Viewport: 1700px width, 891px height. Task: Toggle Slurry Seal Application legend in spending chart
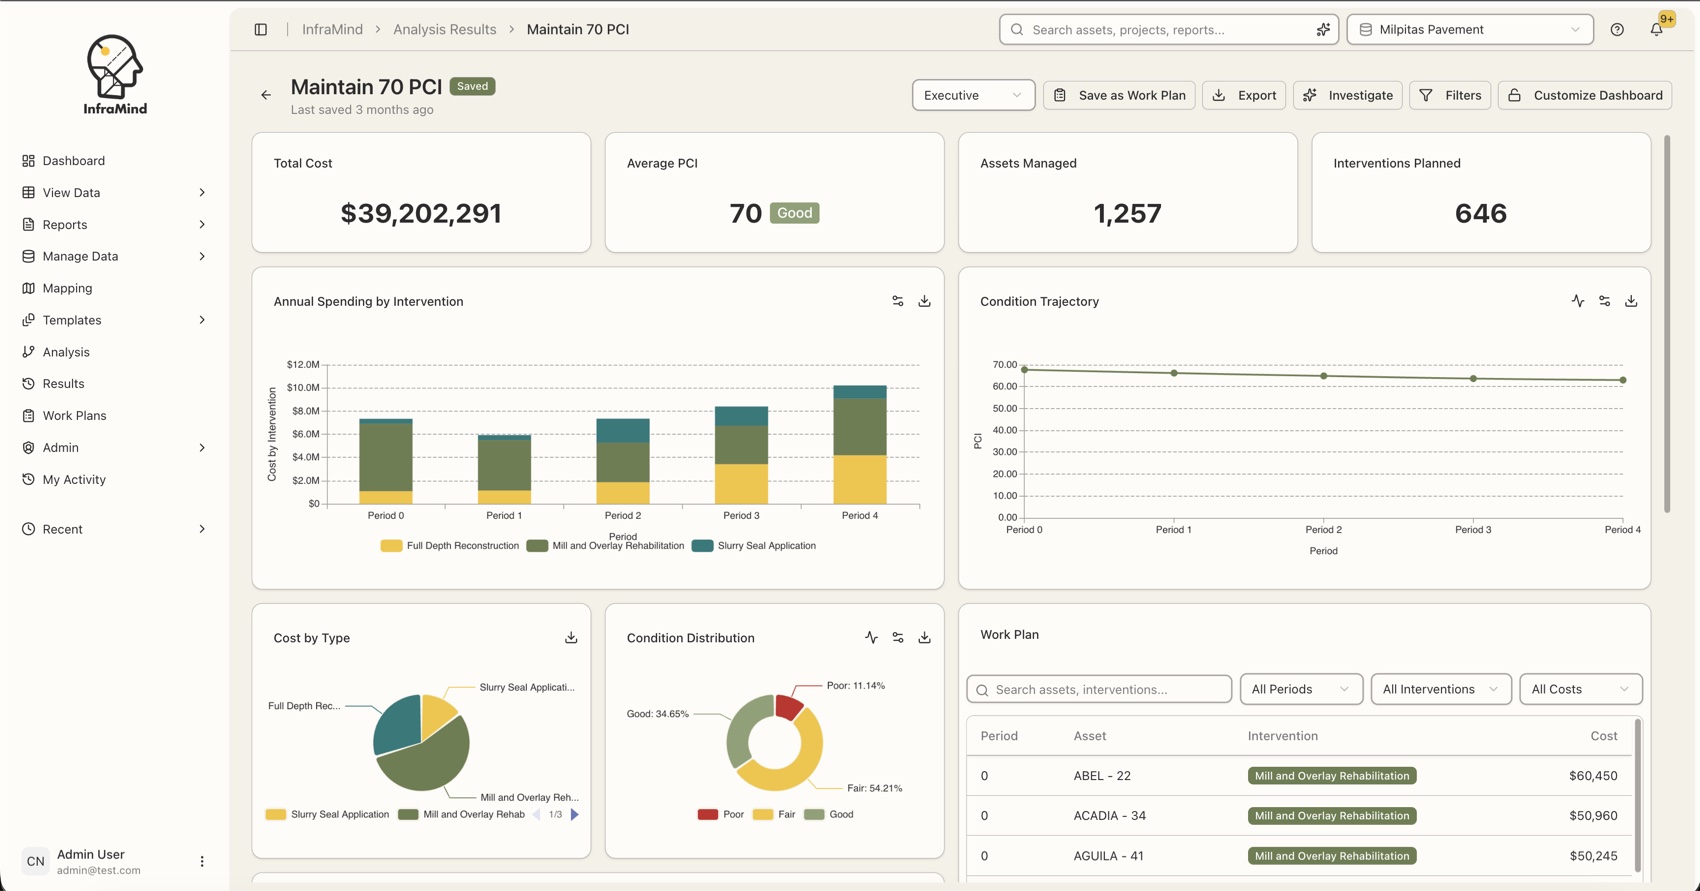click(x=754, y=546)
